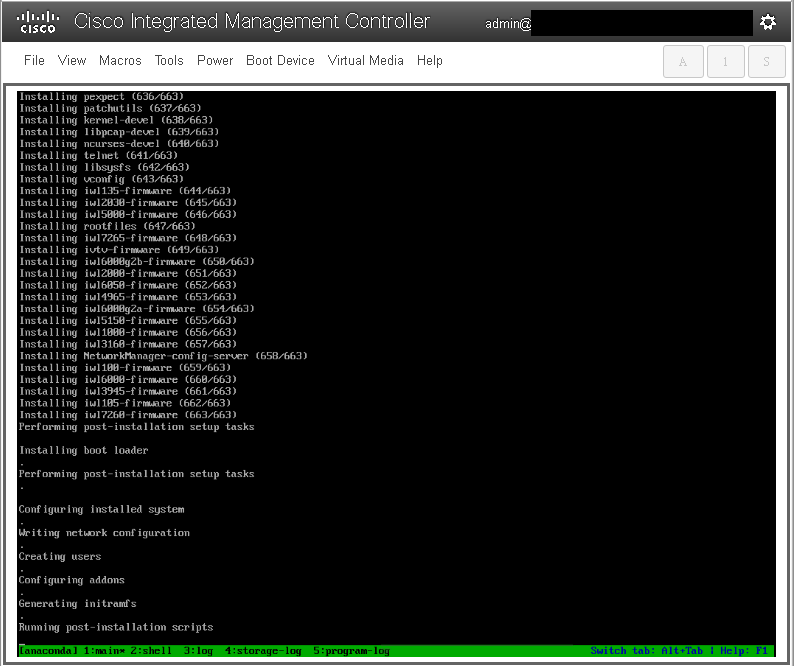Click 'Installing pexpect (636/663)' line
The width and height of the screenshot is (794, 666).
pos(101,97)
